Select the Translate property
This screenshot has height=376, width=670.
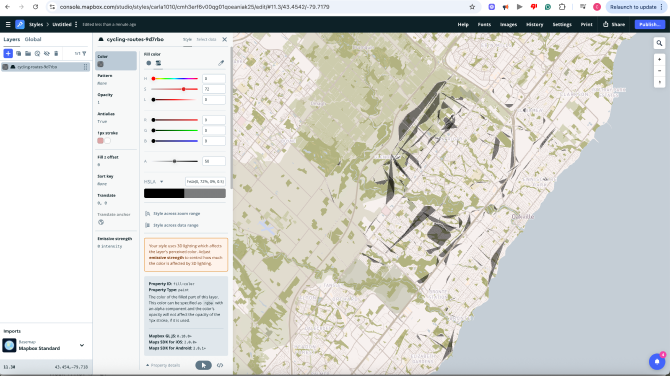point(116,199)
